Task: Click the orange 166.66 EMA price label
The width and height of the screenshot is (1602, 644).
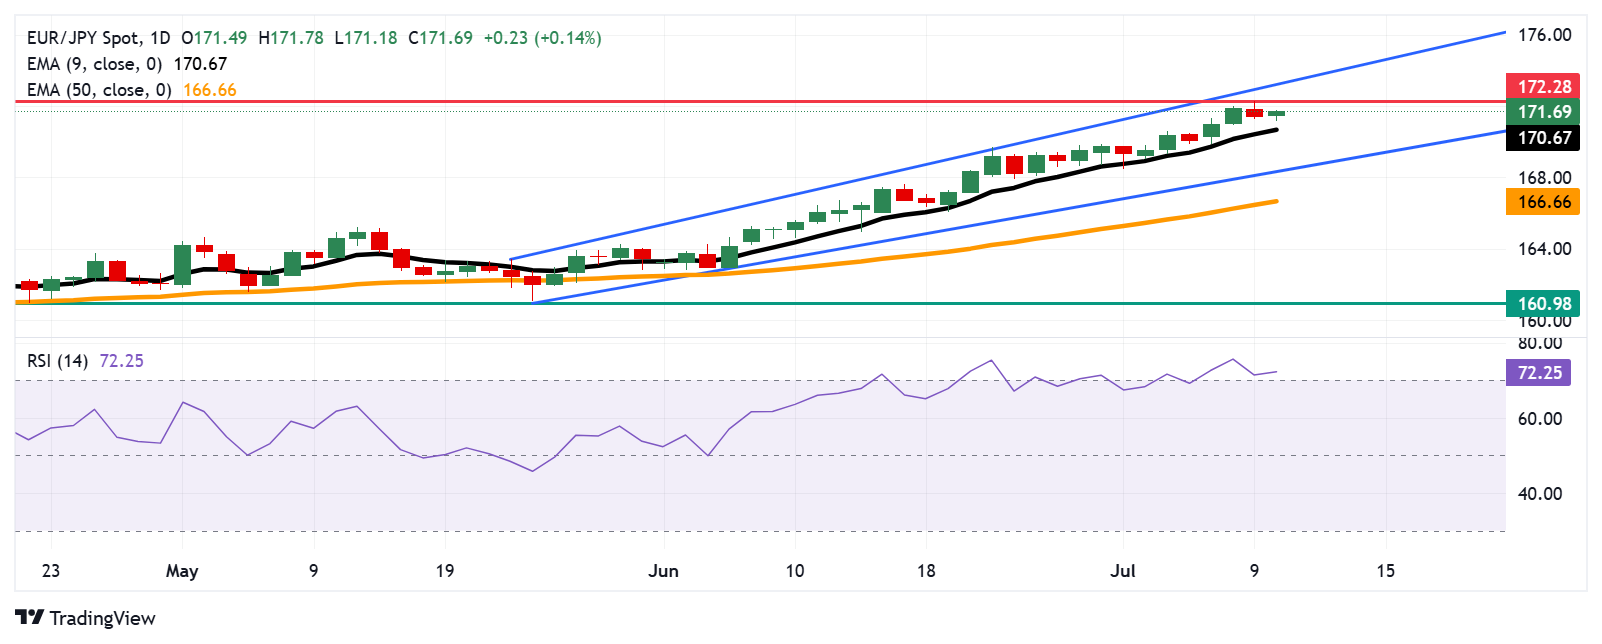Action: 1543,202
